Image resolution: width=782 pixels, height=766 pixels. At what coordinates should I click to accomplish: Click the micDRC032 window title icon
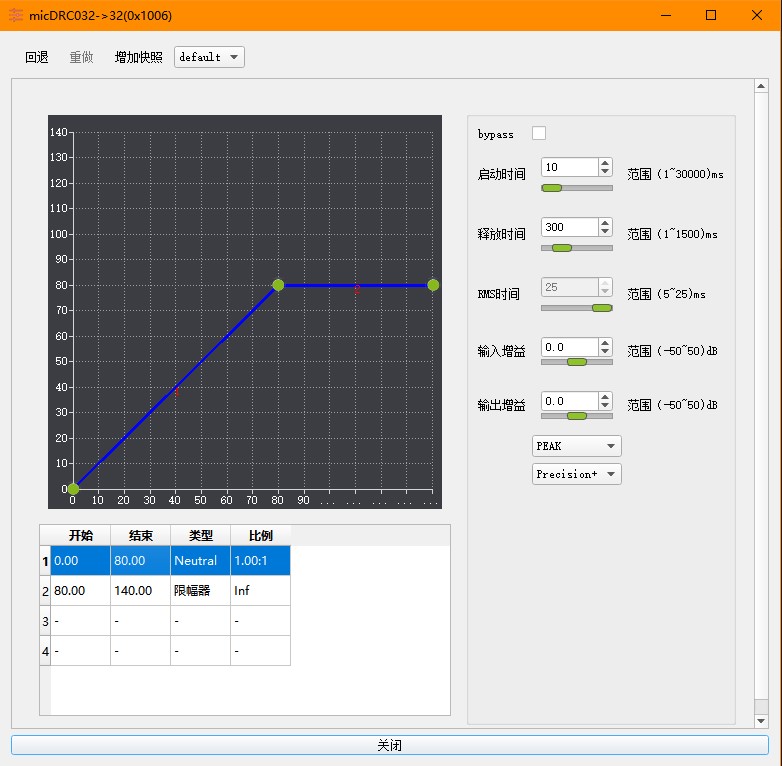(x=16, y=15)
